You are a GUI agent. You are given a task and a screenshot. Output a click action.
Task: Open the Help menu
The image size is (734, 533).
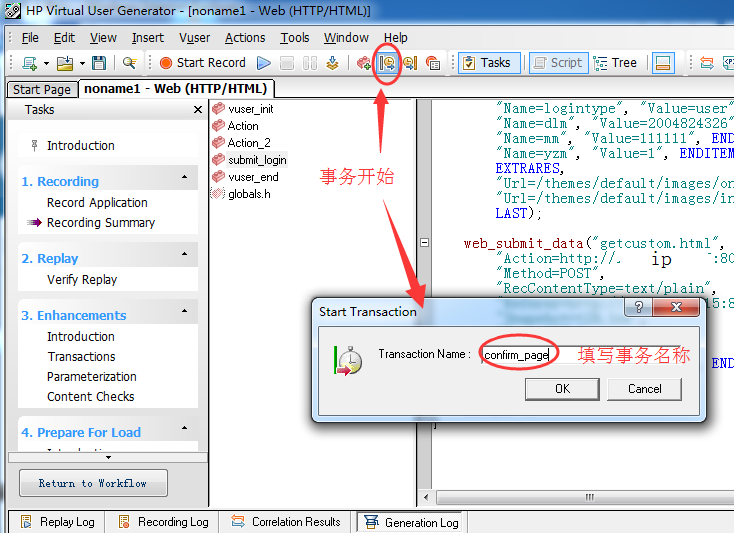click(396, 37)
